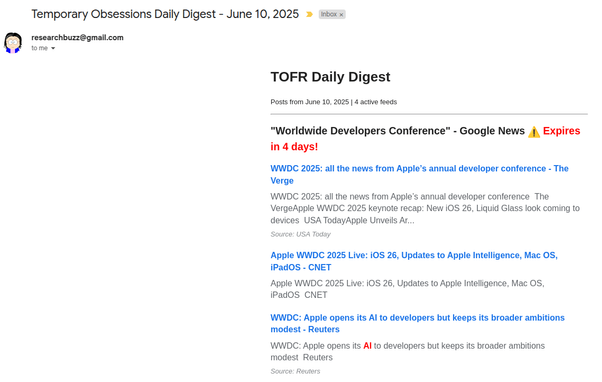
Task: Click 'Source: Reuters' caption
Action: [x=295, y=371]
